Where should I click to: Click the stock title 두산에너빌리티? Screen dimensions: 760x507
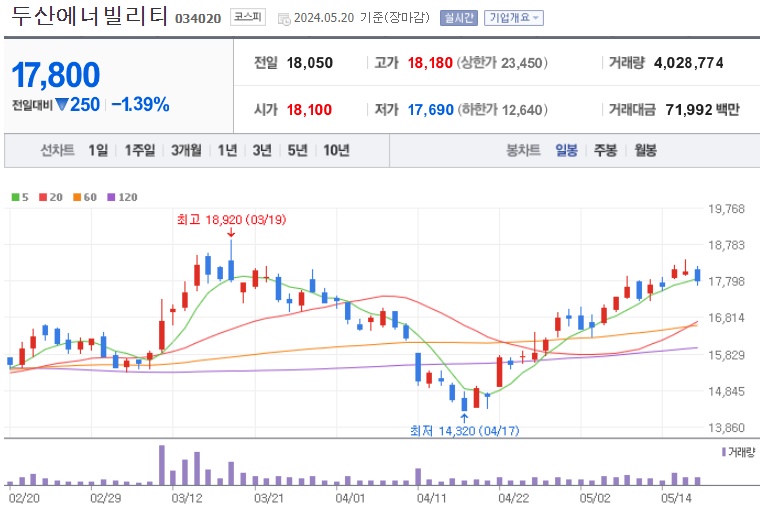(x=89, y=16)
